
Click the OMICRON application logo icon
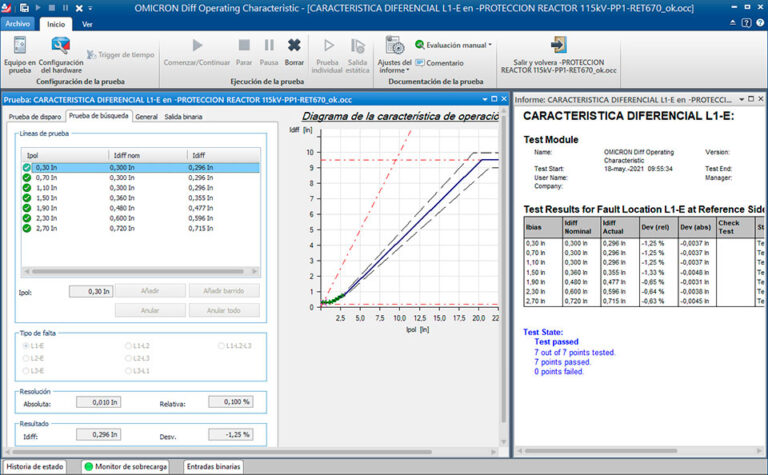[7, 8]
